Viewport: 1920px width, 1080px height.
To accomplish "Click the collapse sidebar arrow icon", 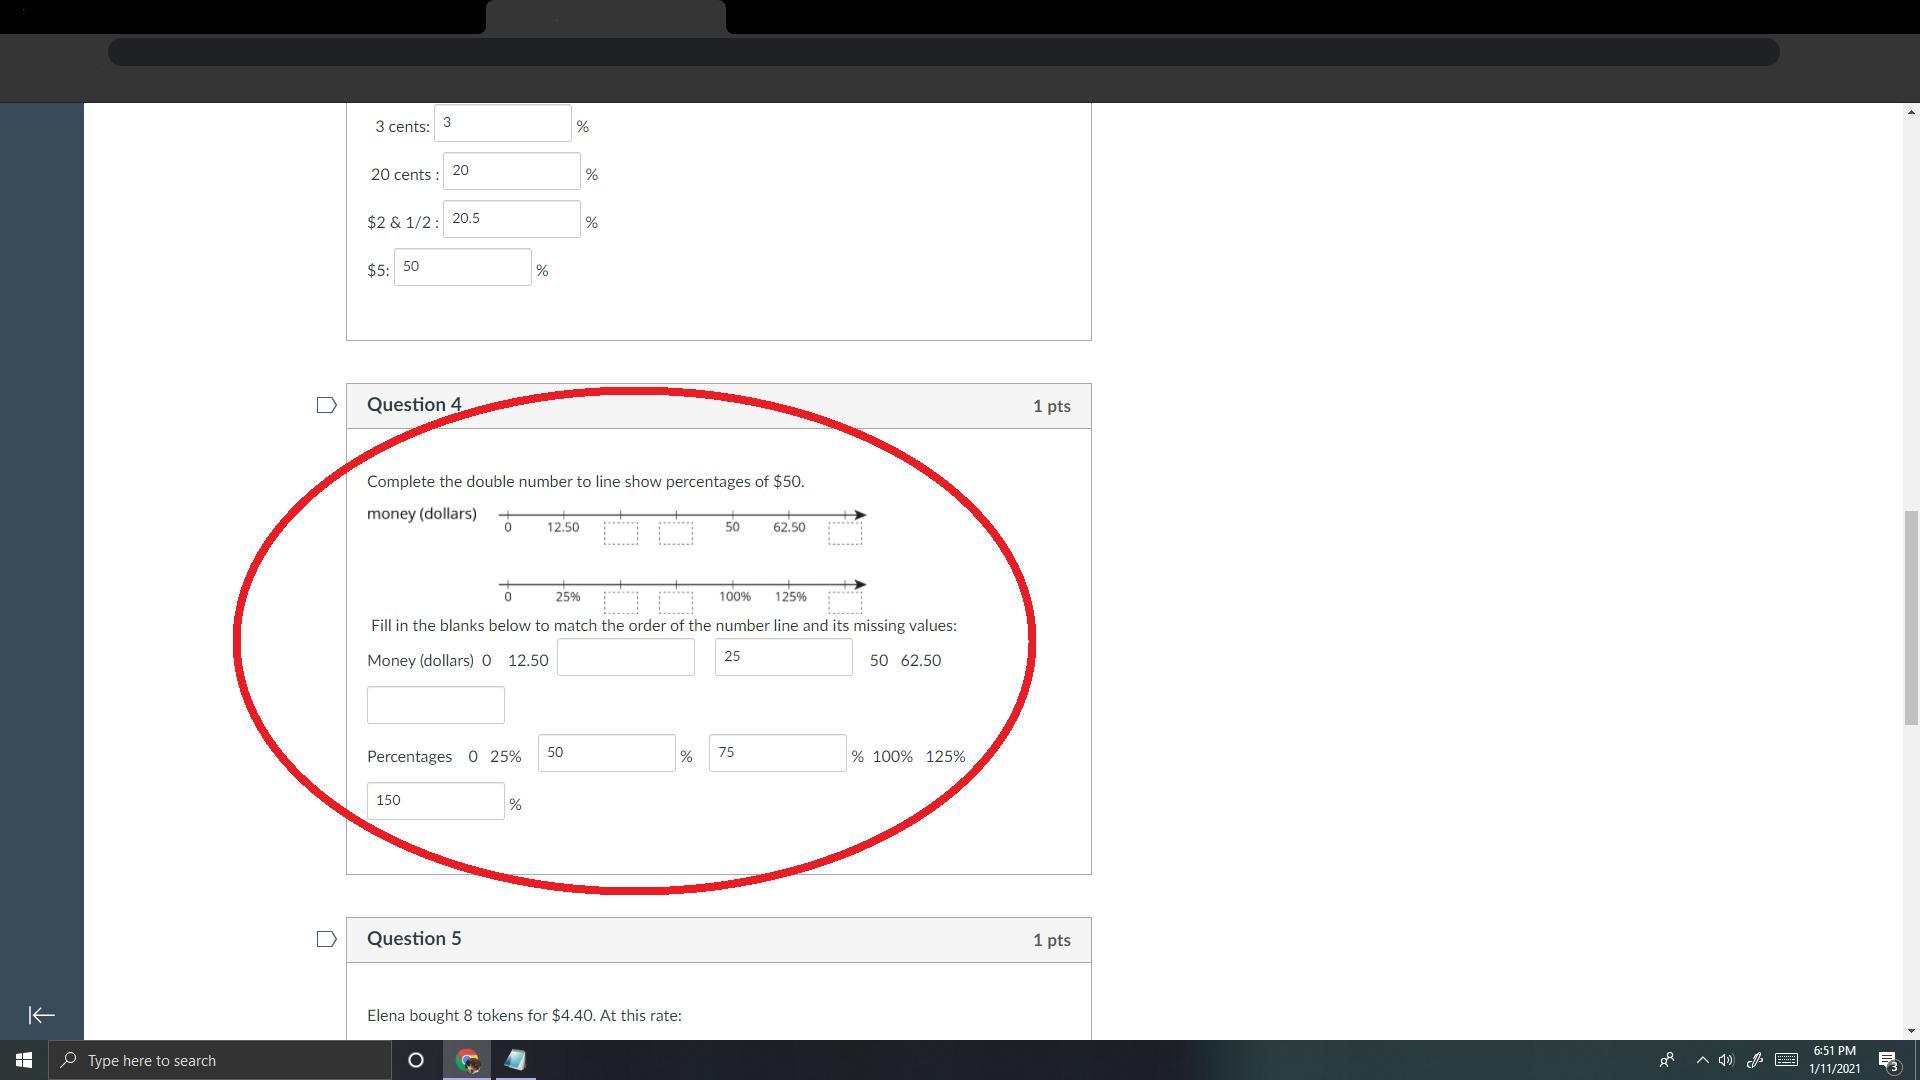I will 41,1015.
